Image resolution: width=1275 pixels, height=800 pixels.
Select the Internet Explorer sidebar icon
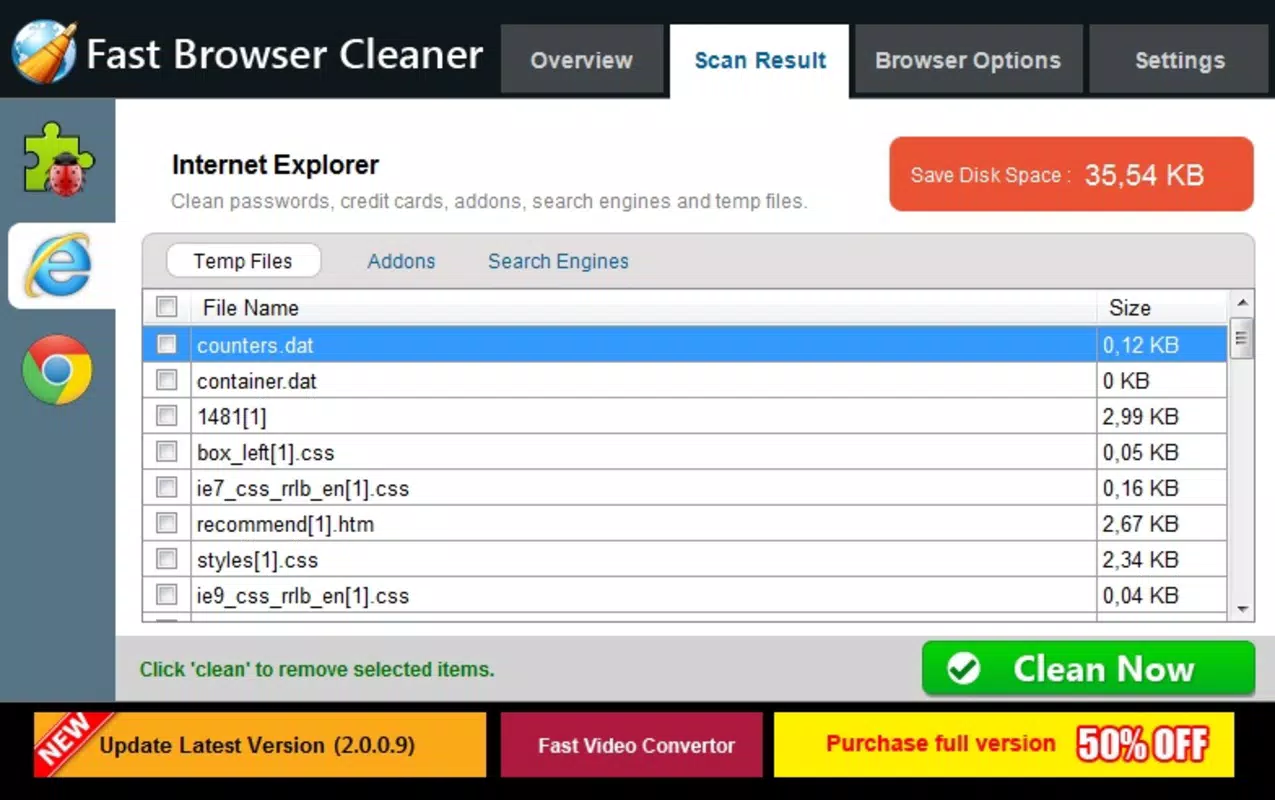tap(59, 265)
